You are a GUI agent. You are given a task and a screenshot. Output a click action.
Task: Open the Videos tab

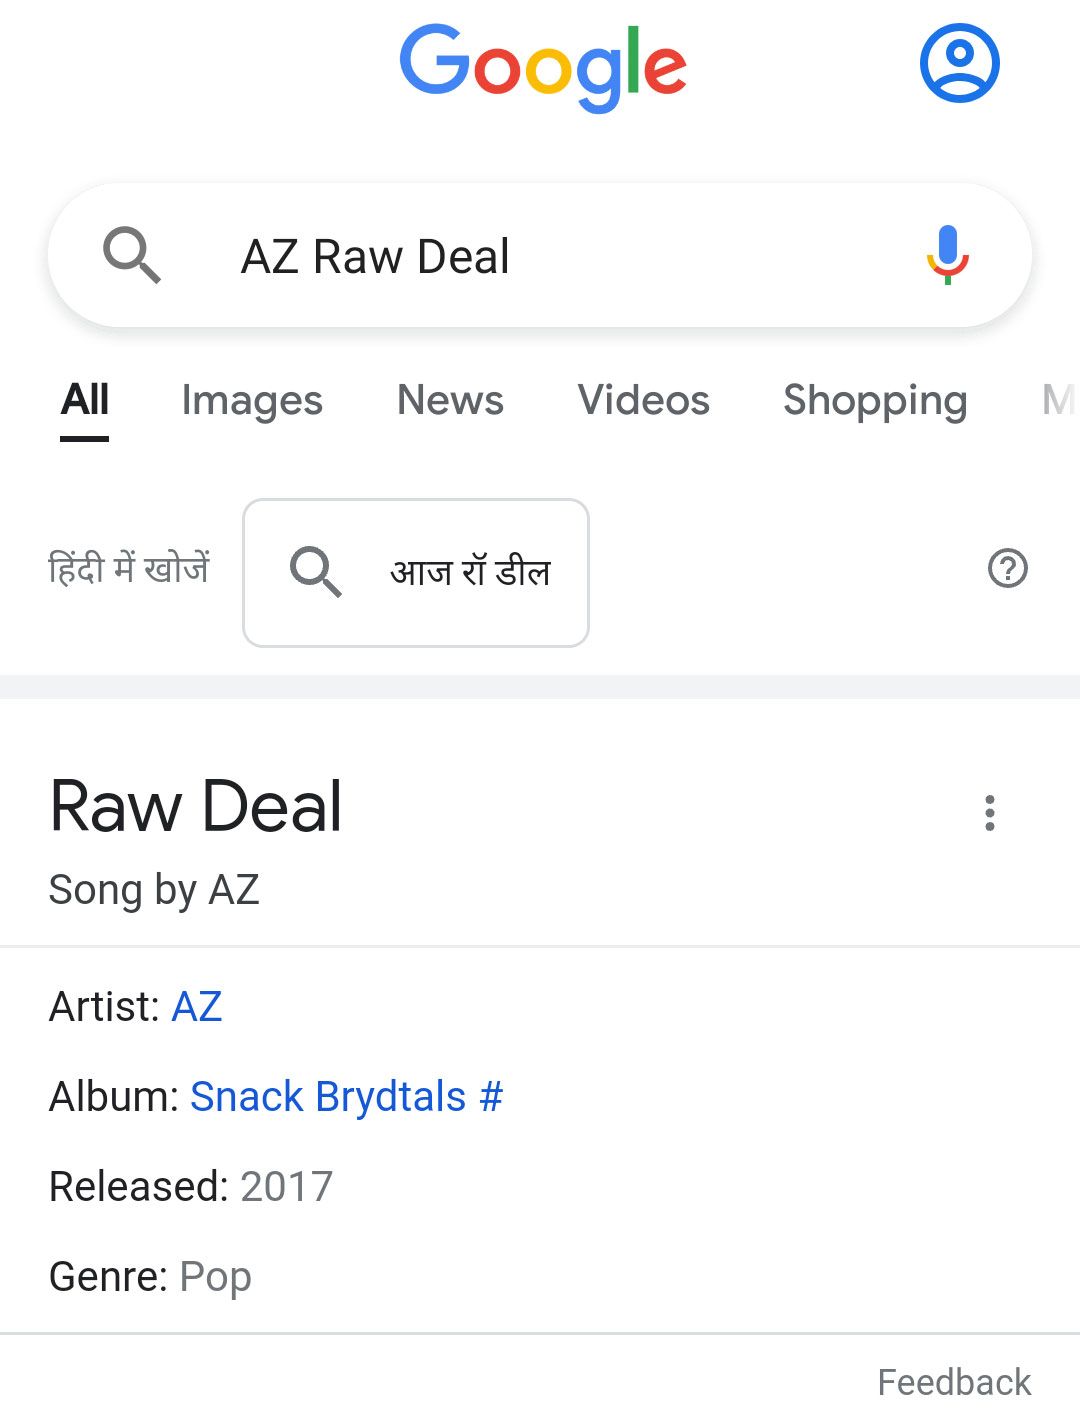643,401
